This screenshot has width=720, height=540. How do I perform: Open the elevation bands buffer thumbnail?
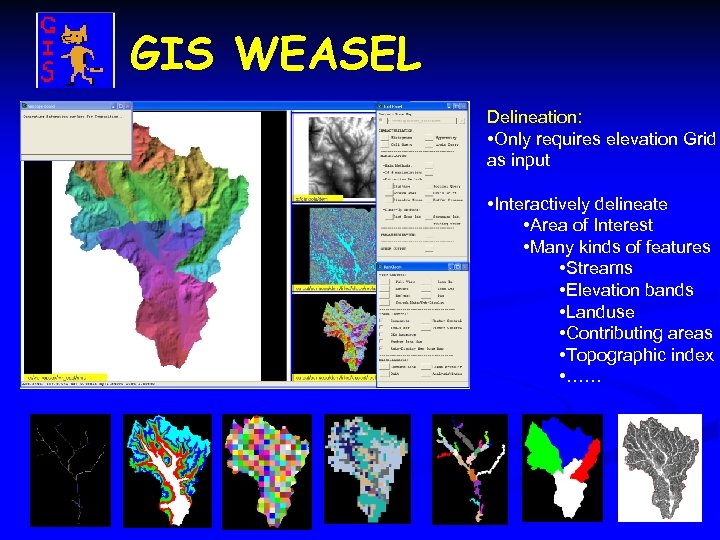[x=168, y=470]
